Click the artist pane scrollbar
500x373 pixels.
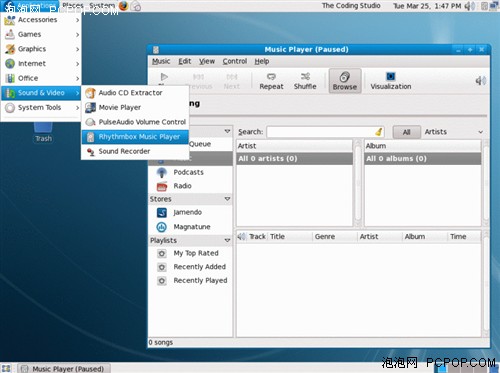[358, 183]
